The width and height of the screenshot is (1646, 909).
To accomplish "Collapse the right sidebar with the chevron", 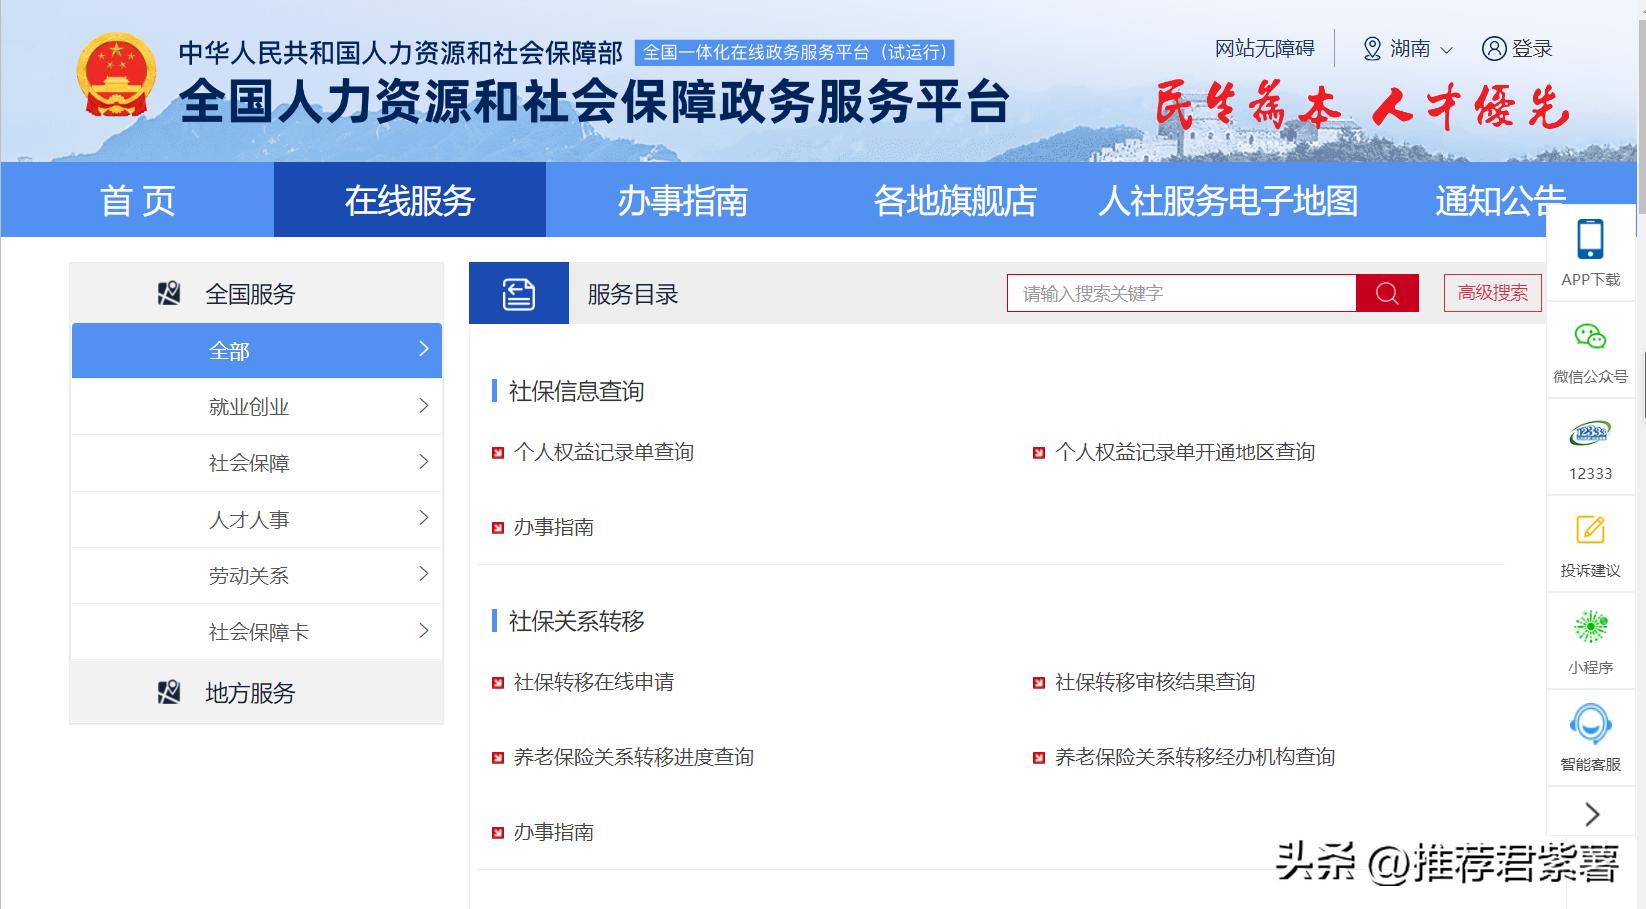I will coord(1590,814).
